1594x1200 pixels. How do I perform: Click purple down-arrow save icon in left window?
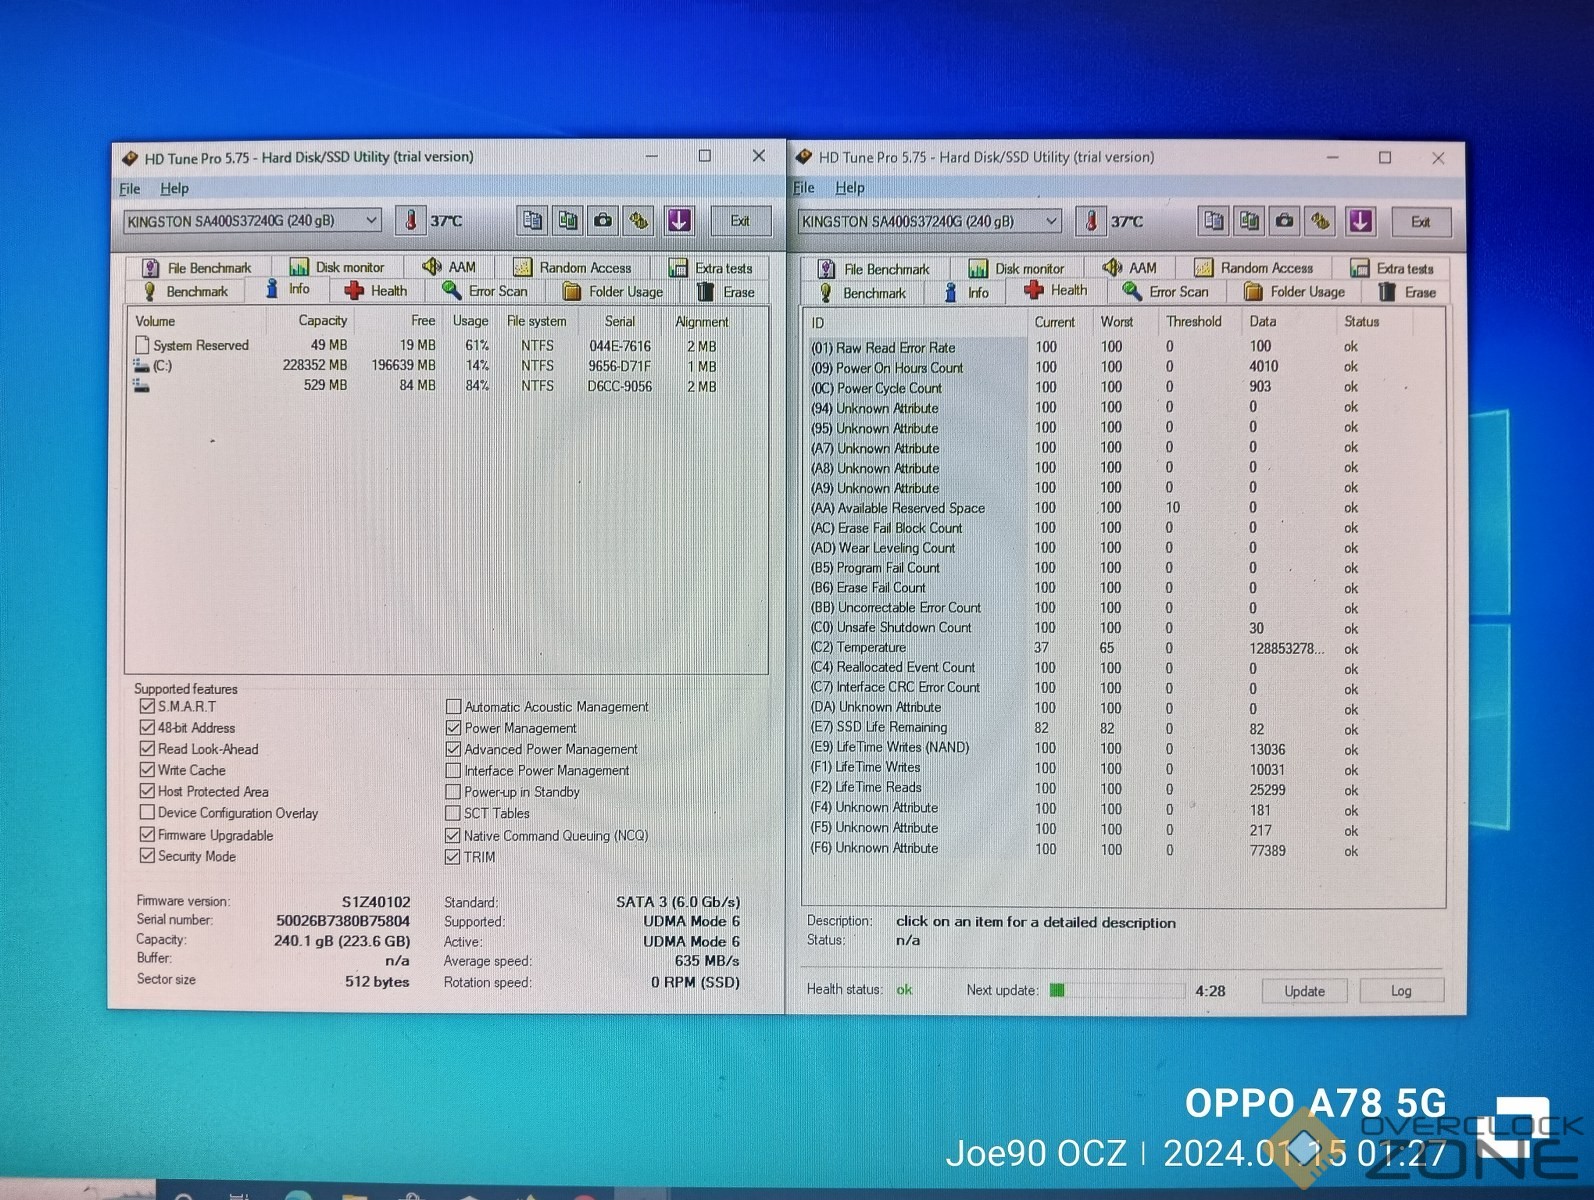coord(679,221)
